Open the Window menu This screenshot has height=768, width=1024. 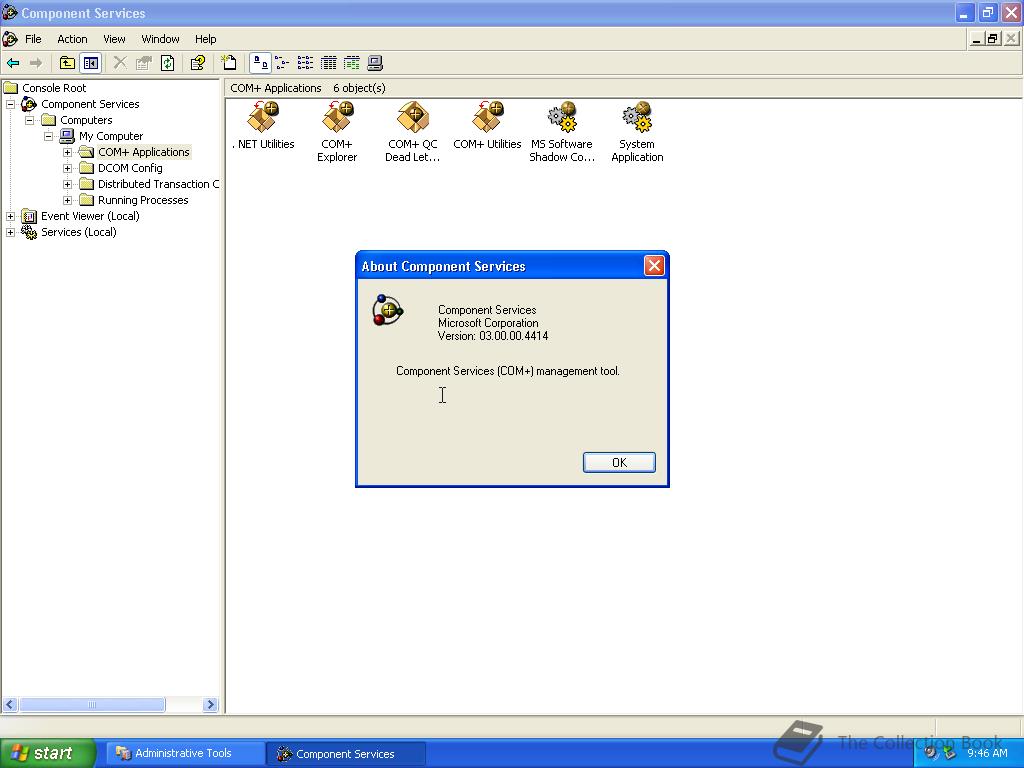(x=161, y=39)
